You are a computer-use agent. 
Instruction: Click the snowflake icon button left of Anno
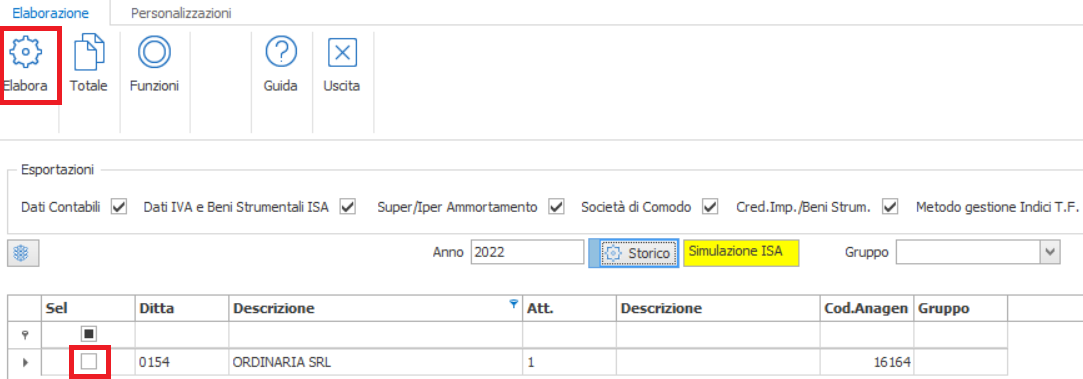[x=23, y=253]
